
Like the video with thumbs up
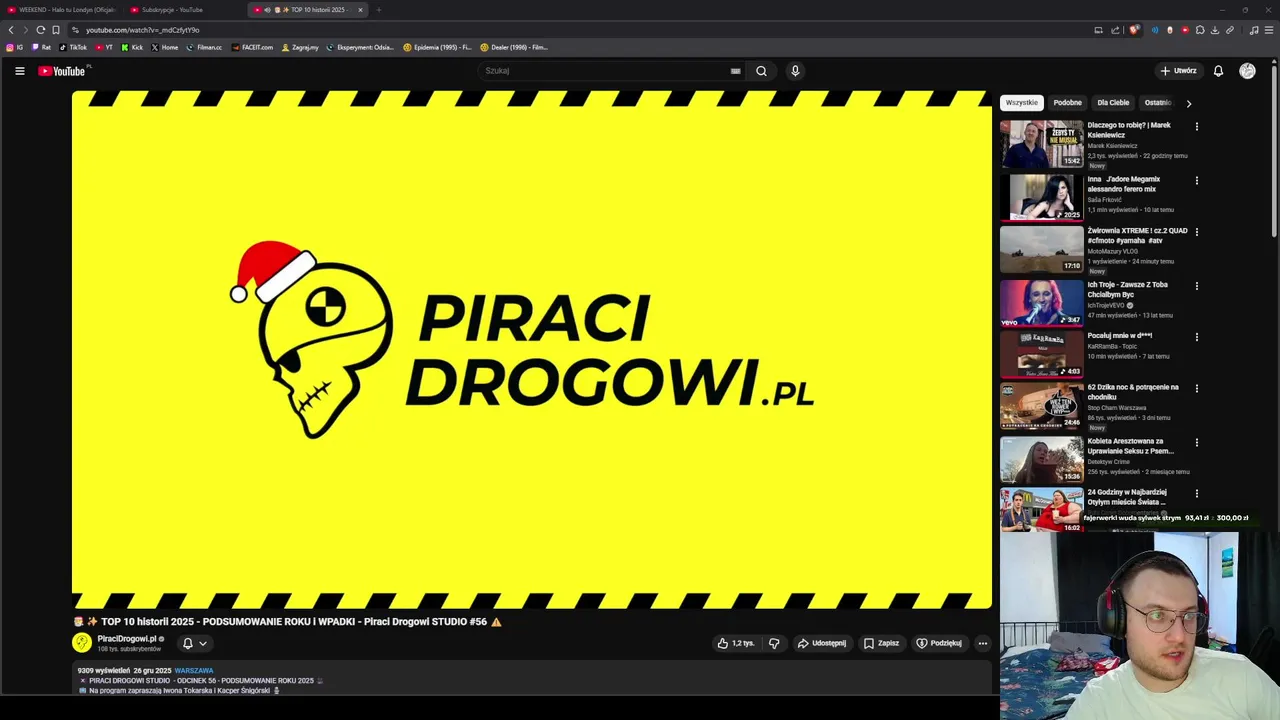tap(736, 643)
